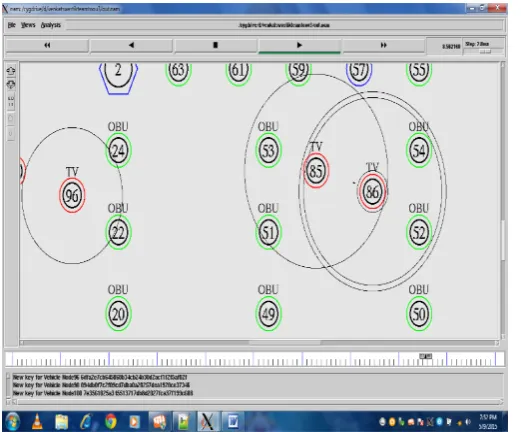This screenshot has width=521, height=432.
Task: Click the taskbar clock showing date
Action: 488,422
